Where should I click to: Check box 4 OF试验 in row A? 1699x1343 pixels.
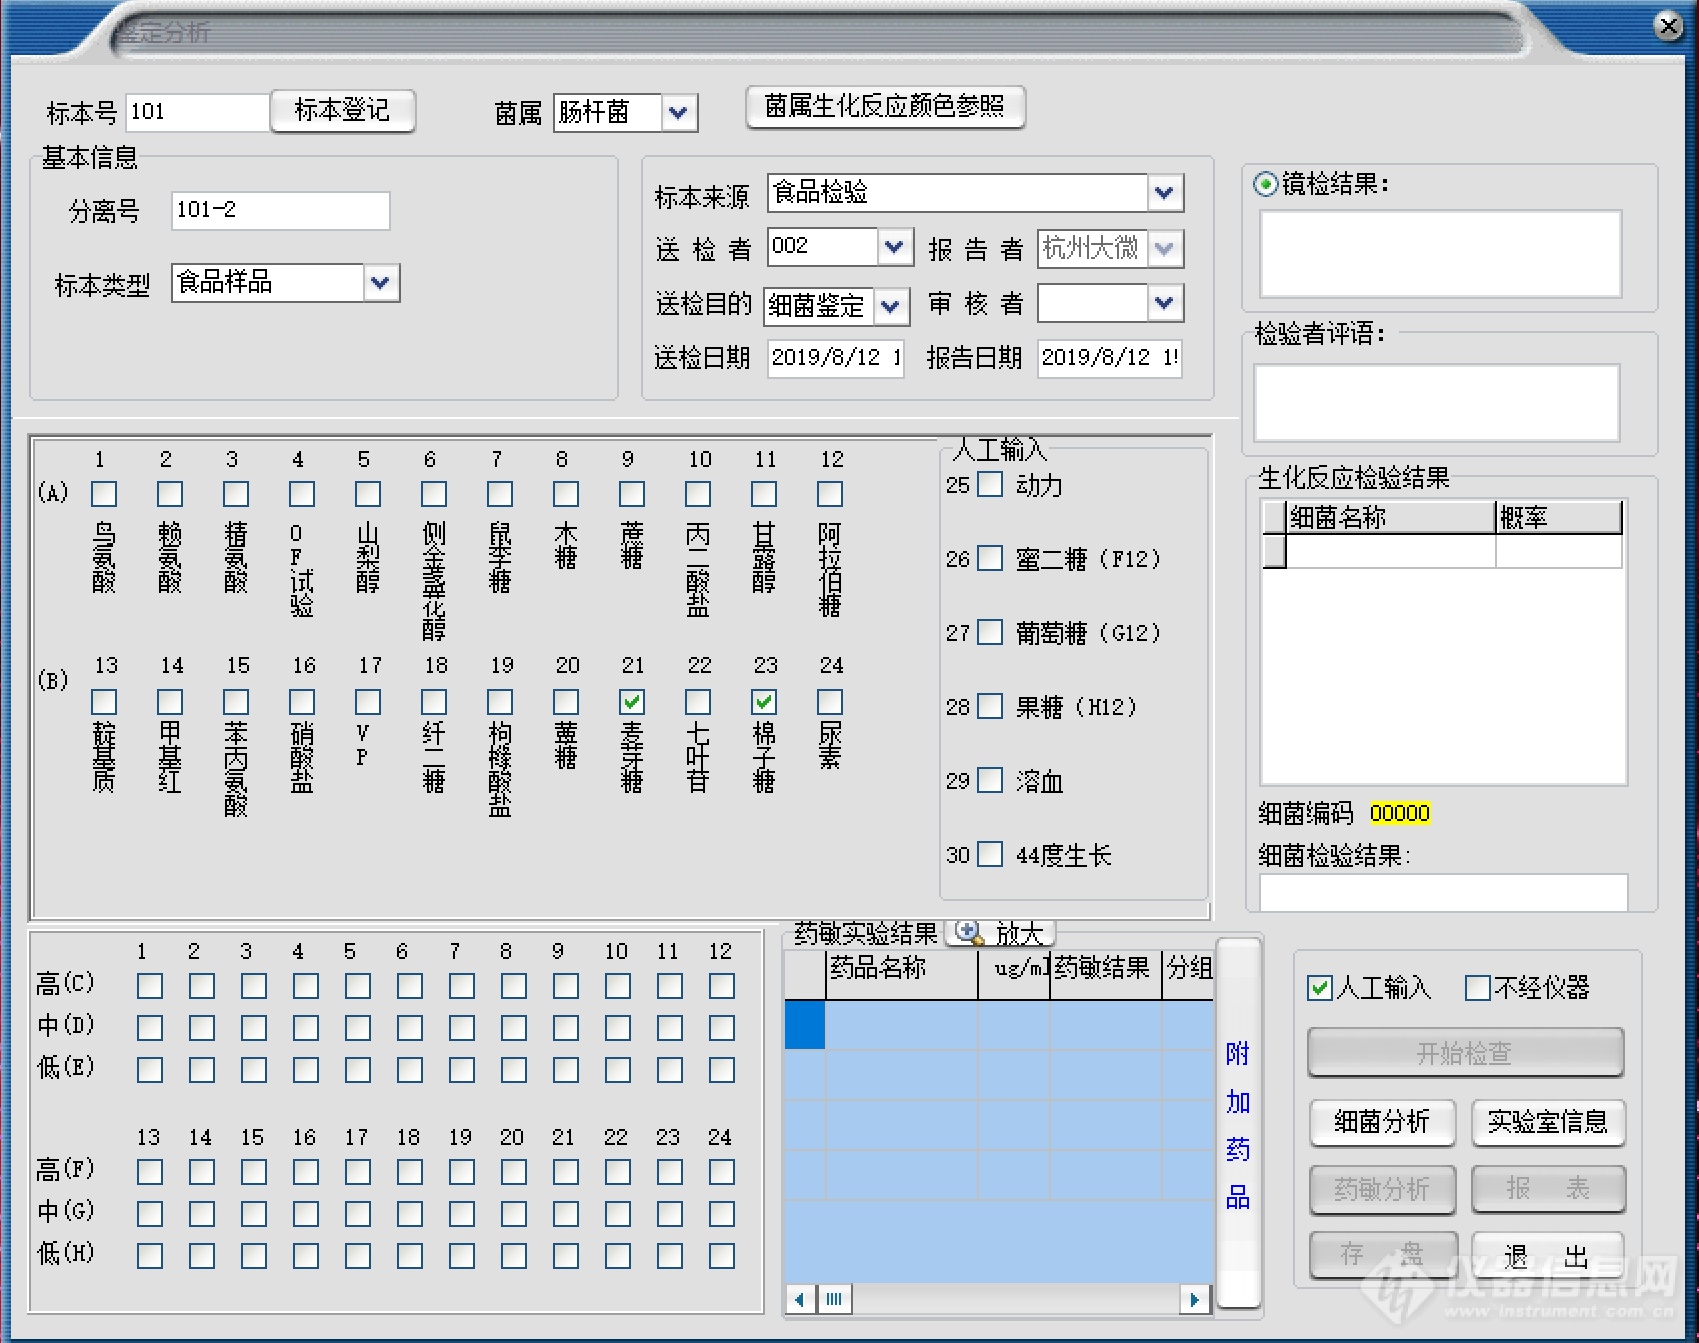click(x=302, y=494)
